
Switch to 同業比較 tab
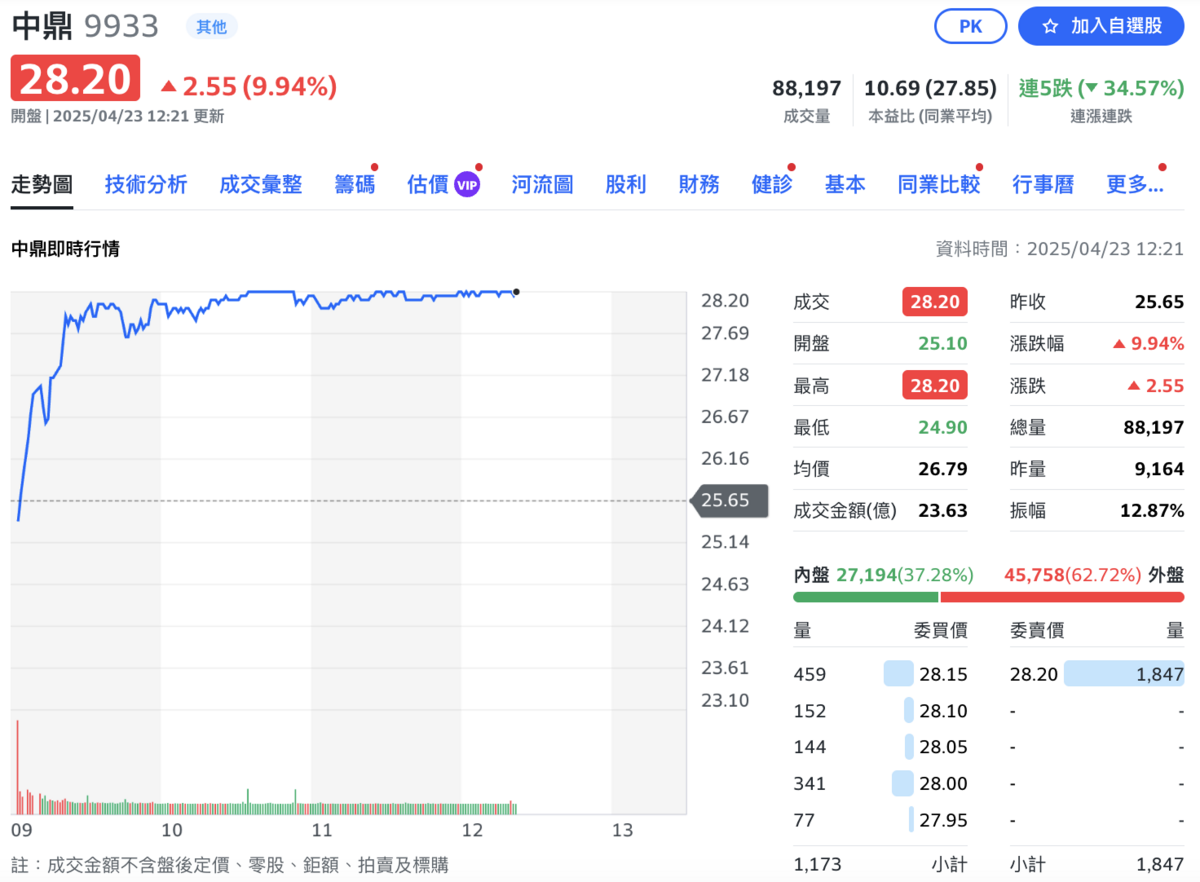click(938, 185)
